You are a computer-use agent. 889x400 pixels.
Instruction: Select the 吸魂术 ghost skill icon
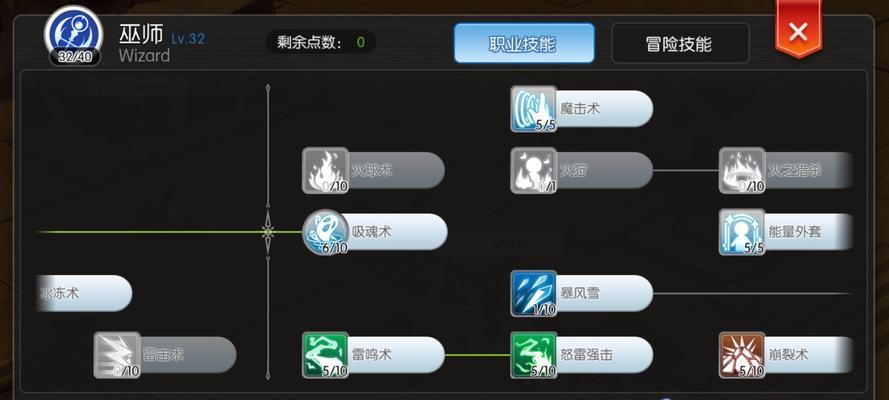[x=325, y=232]
